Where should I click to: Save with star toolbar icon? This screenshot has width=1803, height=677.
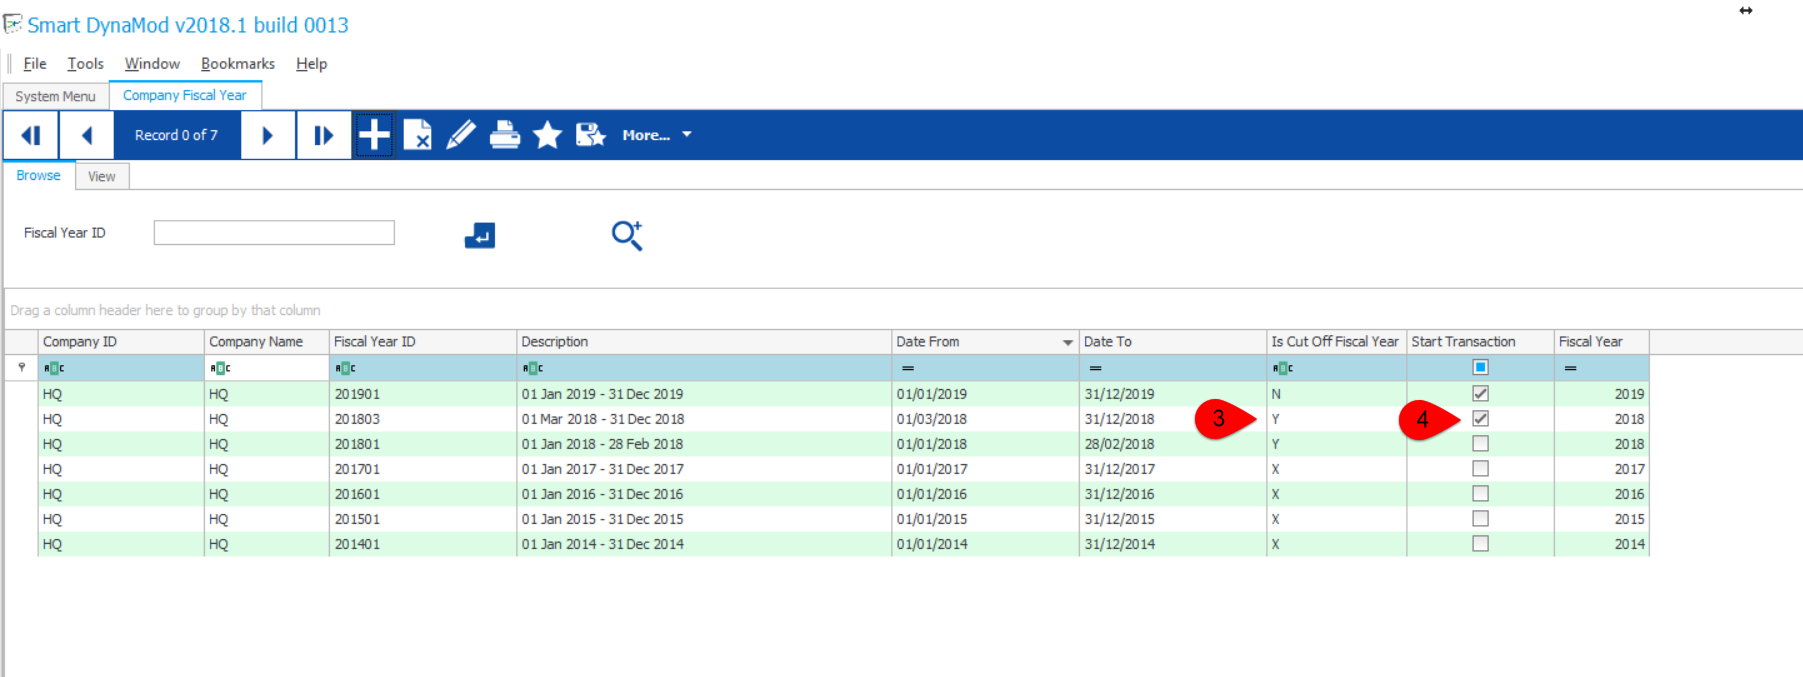pyautogui.click(x=591, y=134)
